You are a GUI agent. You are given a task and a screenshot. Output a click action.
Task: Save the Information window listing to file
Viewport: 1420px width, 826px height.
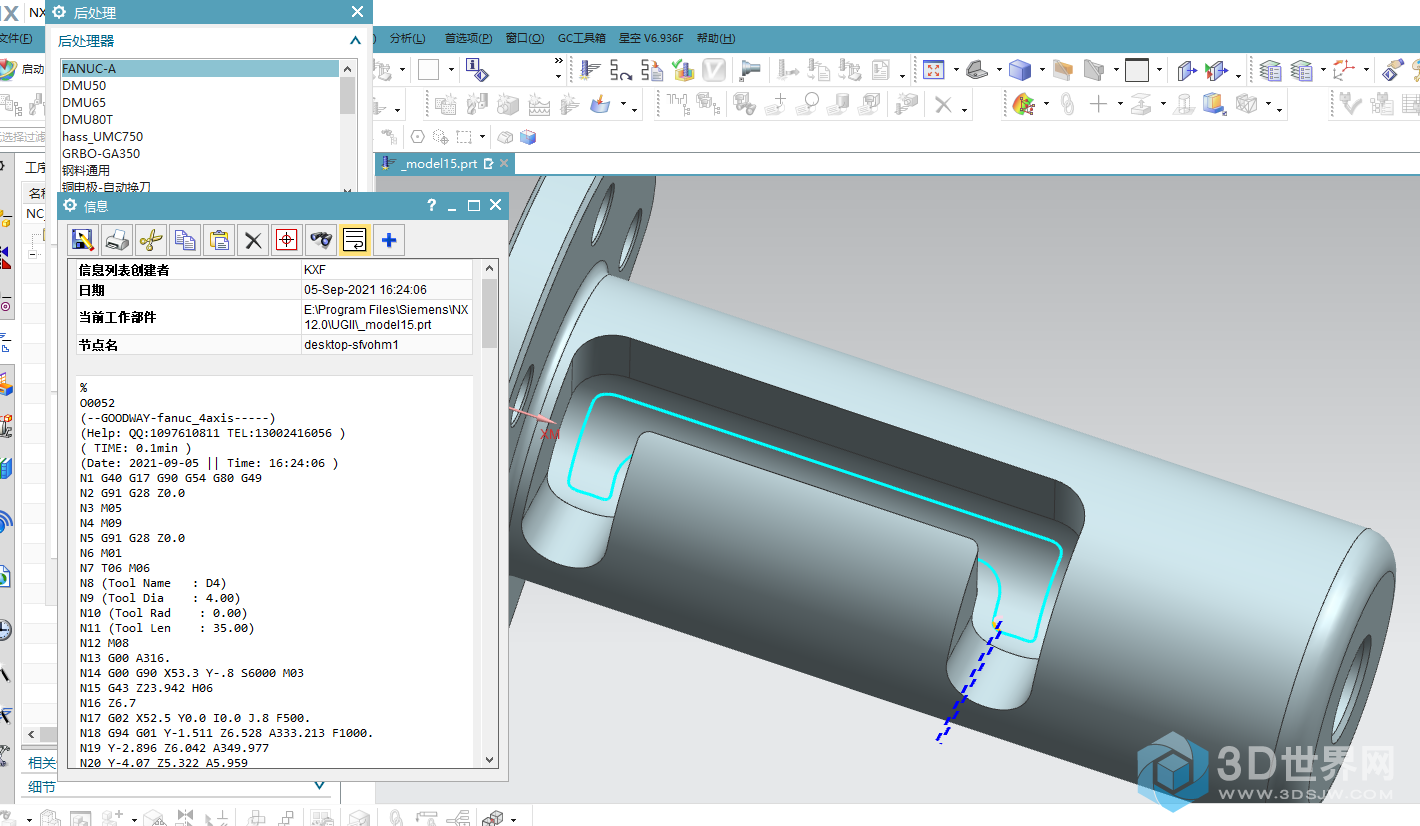pos(84,240)
